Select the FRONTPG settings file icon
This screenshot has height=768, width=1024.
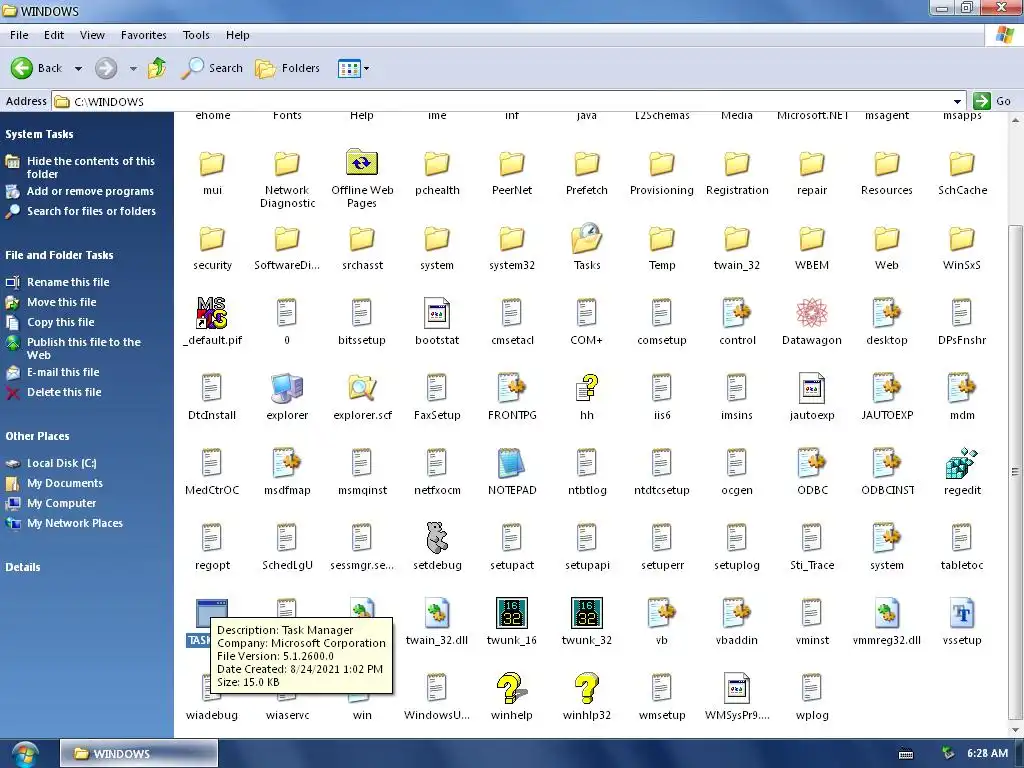pos(511,388)
